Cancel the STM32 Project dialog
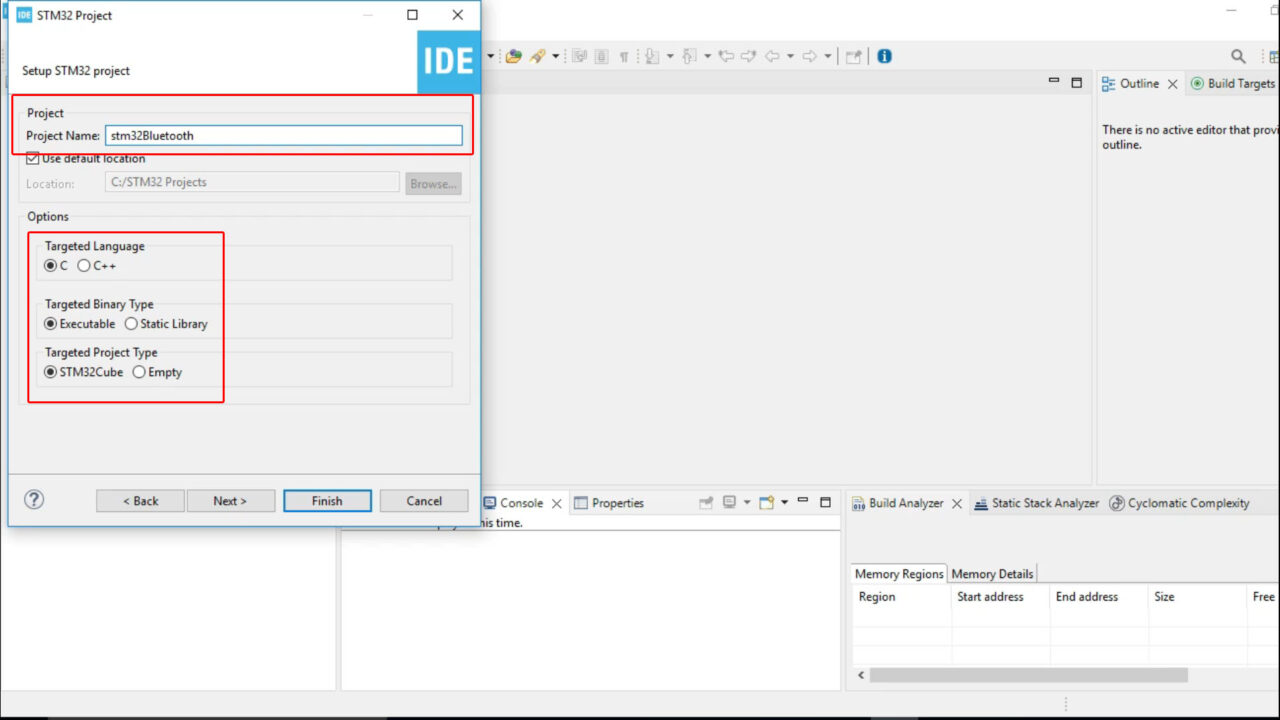 424,501
